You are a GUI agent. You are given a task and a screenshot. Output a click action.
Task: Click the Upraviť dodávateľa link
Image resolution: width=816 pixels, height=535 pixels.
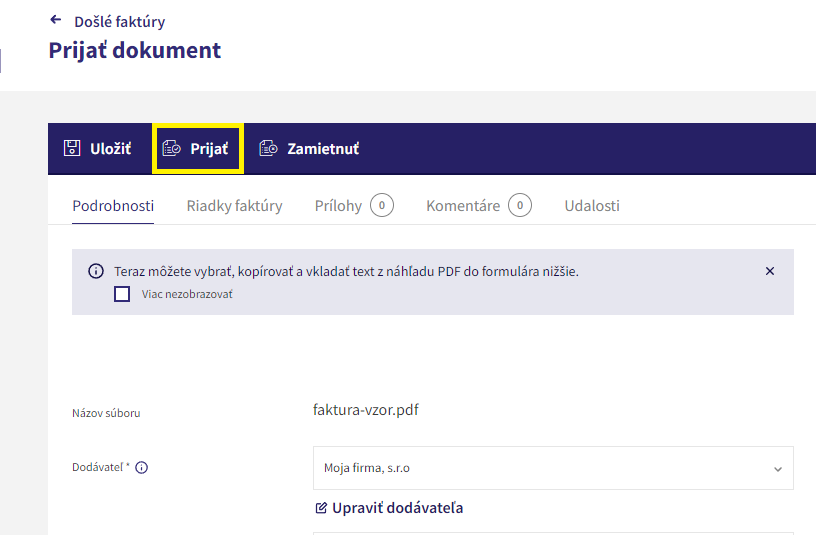point(389,508)
